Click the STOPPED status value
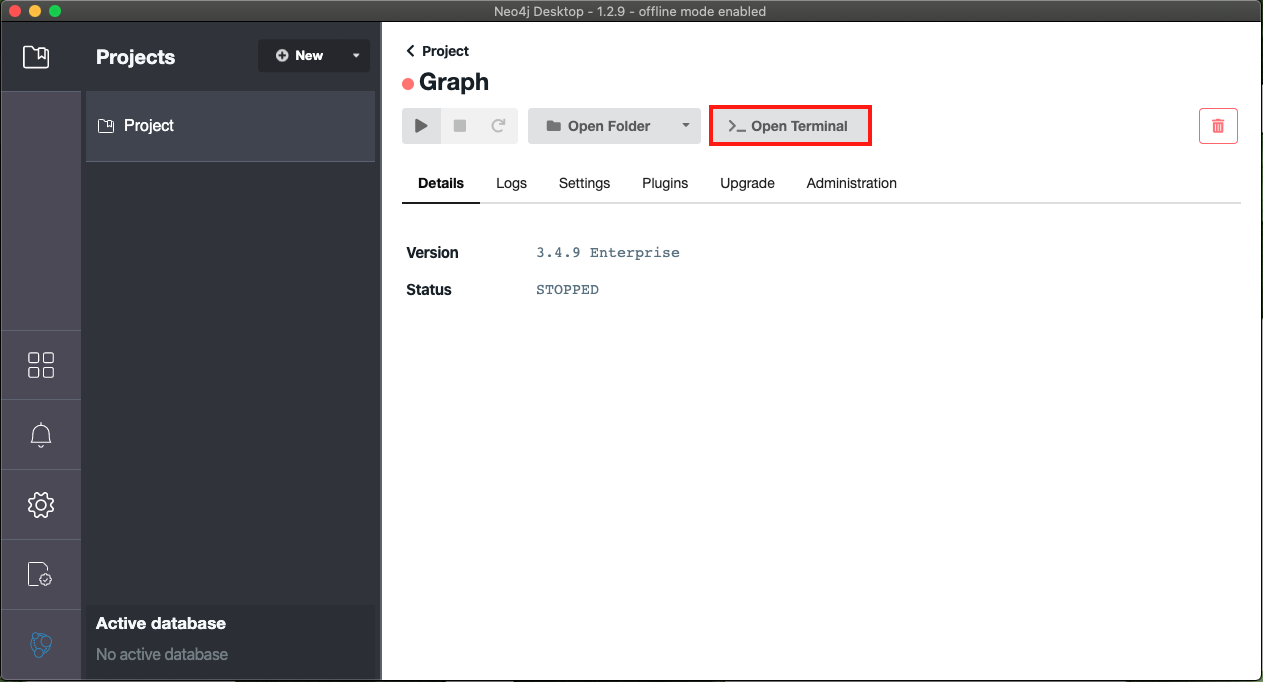1263x682 pixels. (567, 290)
